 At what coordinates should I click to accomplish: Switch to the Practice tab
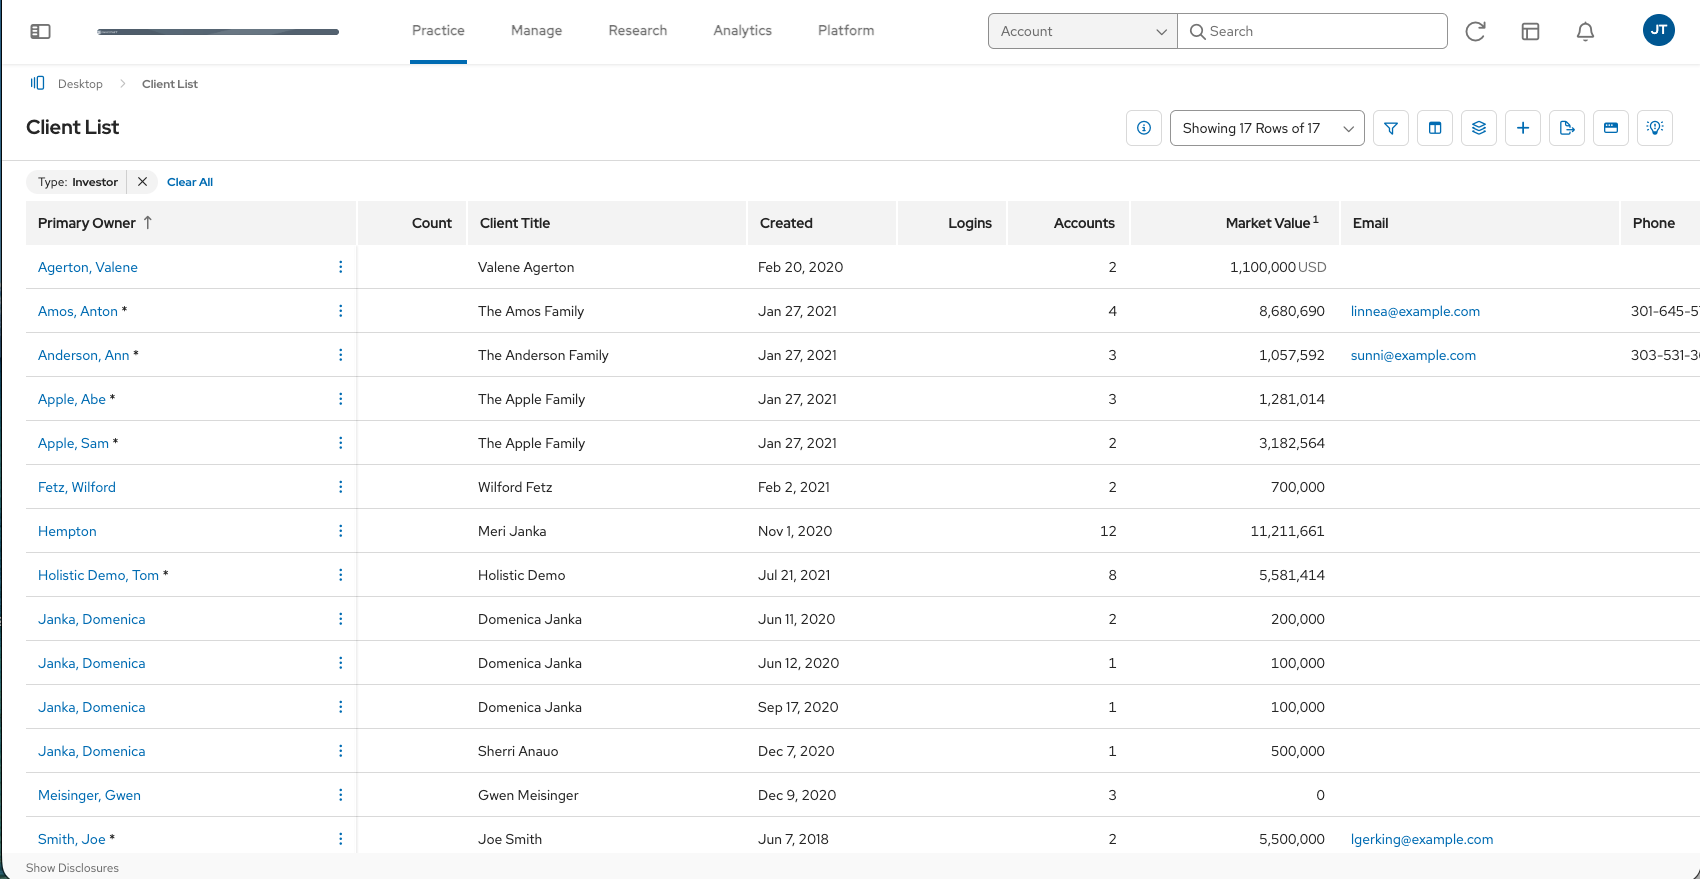tap(438, 31)
